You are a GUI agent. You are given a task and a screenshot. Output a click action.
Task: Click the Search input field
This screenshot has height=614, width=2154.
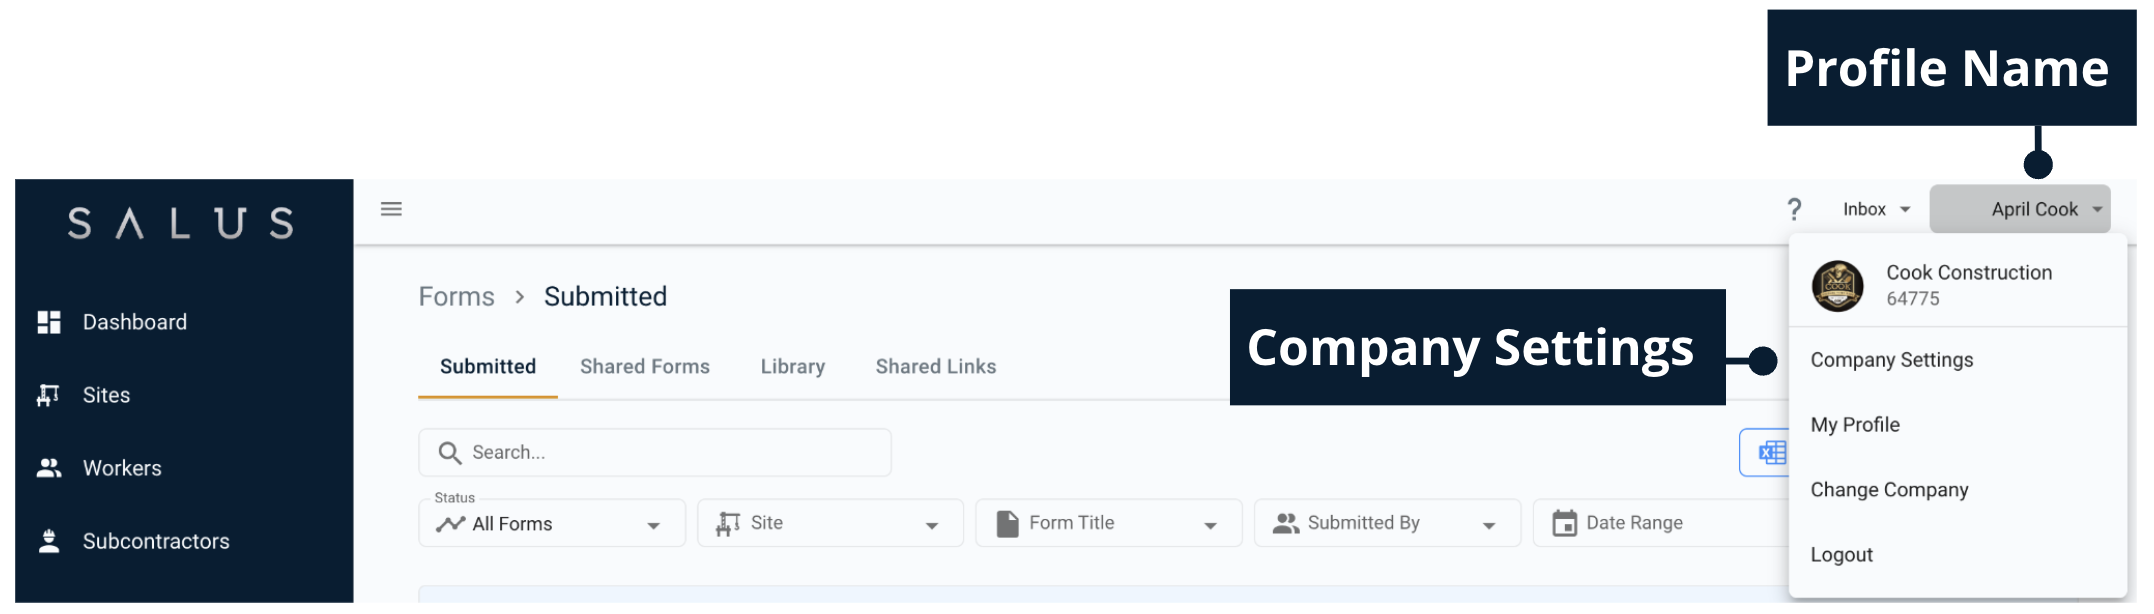point(670,453)
